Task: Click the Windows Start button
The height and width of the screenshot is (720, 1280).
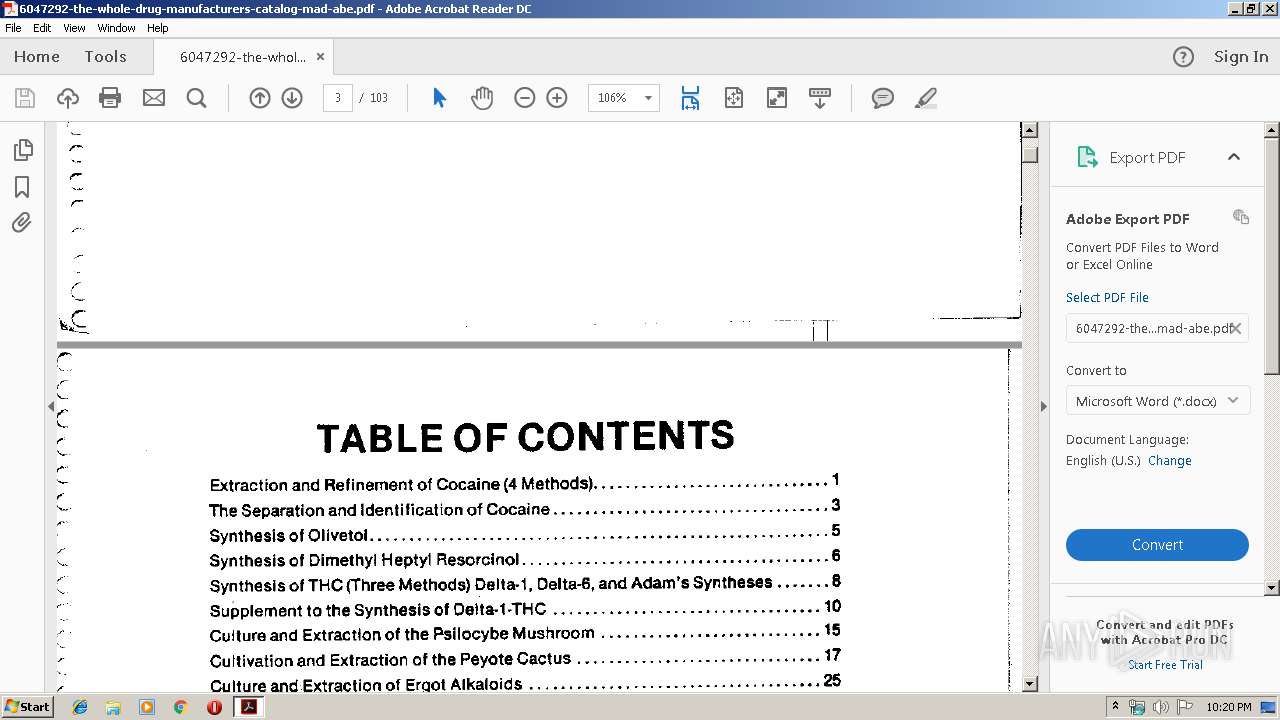Action: point(27,706)
